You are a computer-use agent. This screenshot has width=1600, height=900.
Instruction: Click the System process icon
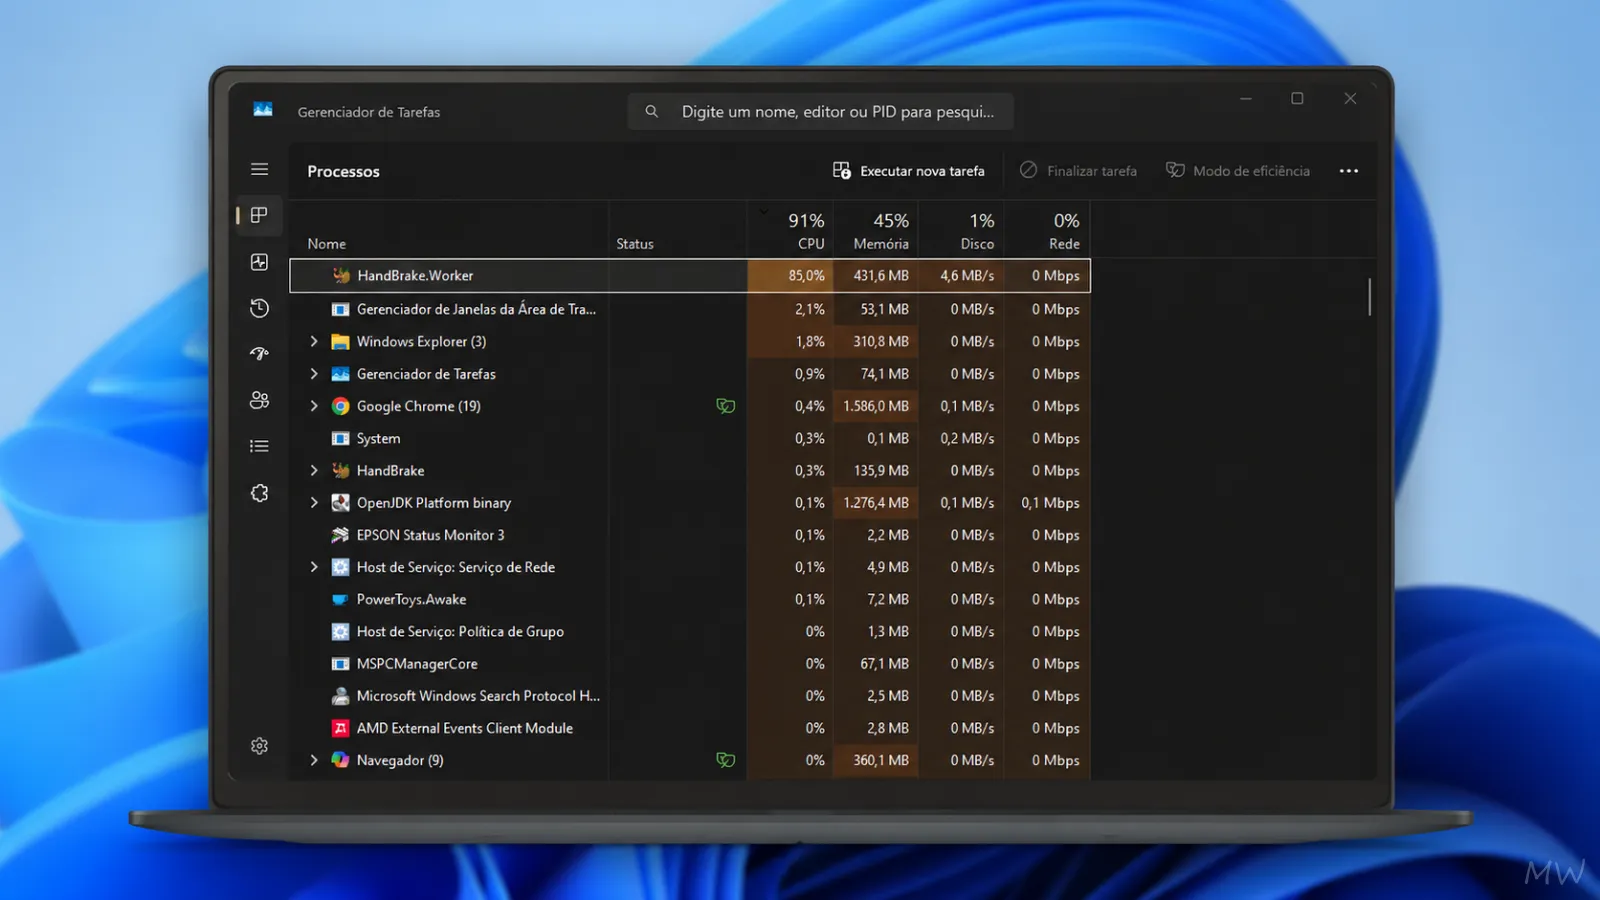tap(340, 438)
